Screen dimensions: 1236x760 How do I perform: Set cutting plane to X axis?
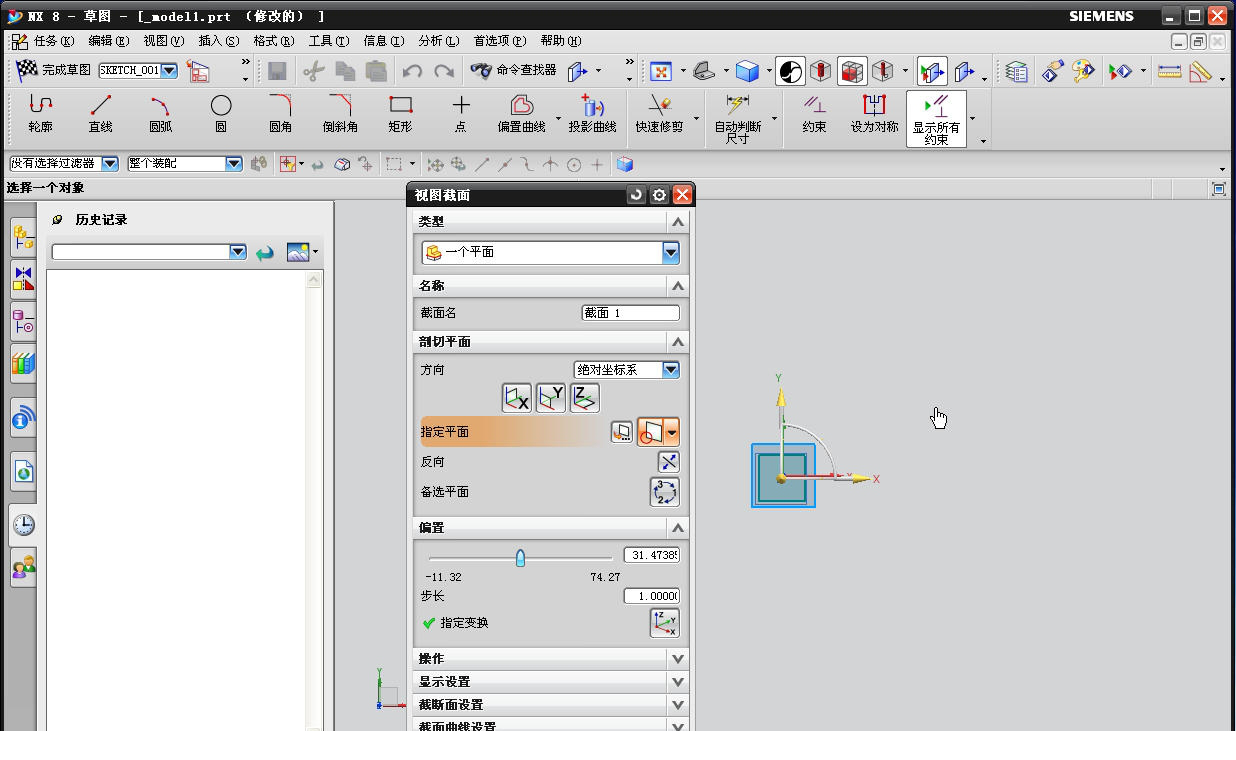pos(516,398)
